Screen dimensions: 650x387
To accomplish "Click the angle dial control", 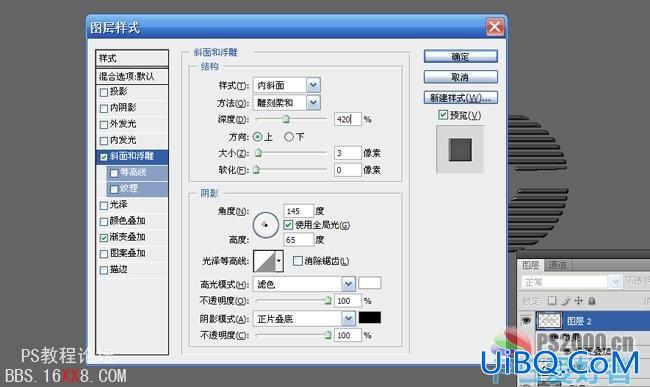I will [265, 225].
